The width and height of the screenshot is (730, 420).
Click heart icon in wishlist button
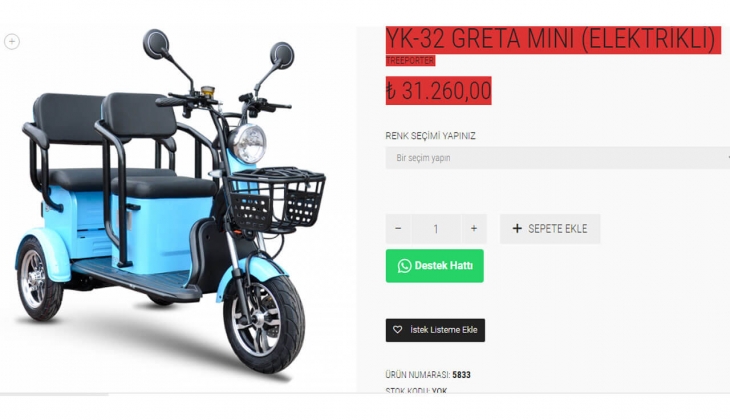point(397,330)
